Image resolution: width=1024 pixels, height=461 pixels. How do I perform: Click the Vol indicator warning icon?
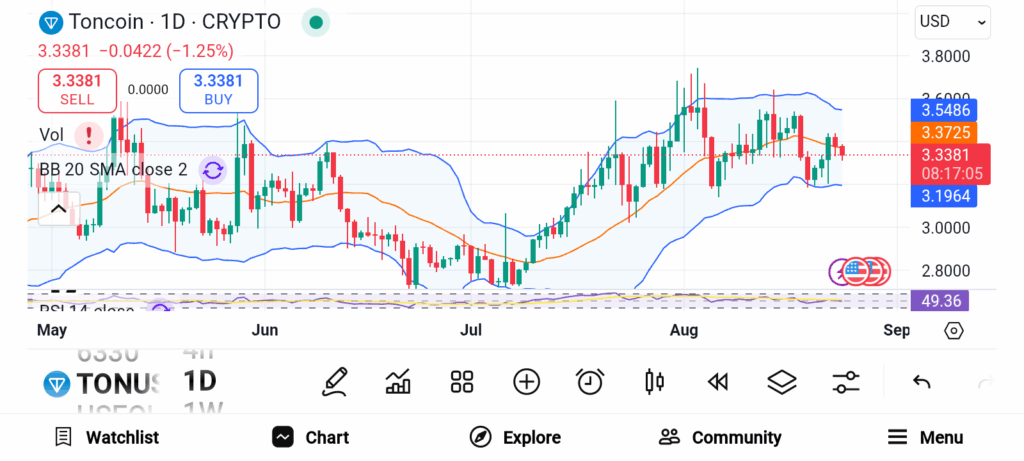(90, 134)
